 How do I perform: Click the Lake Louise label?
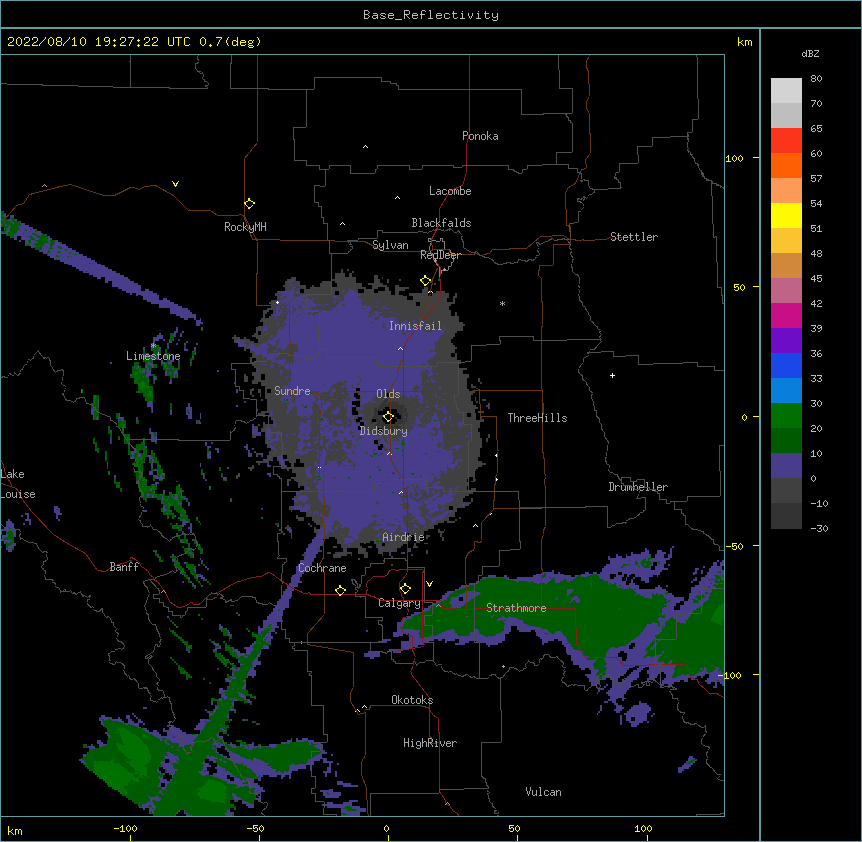click(18, 484)
